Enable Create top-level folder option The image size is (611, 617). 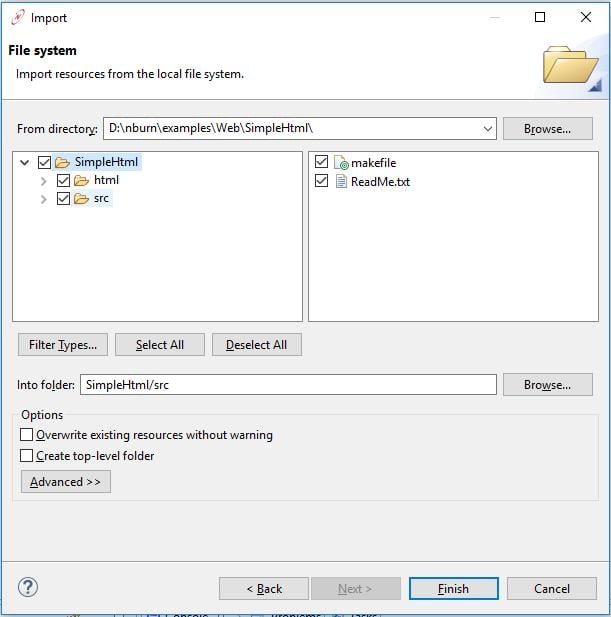point(27,455)
